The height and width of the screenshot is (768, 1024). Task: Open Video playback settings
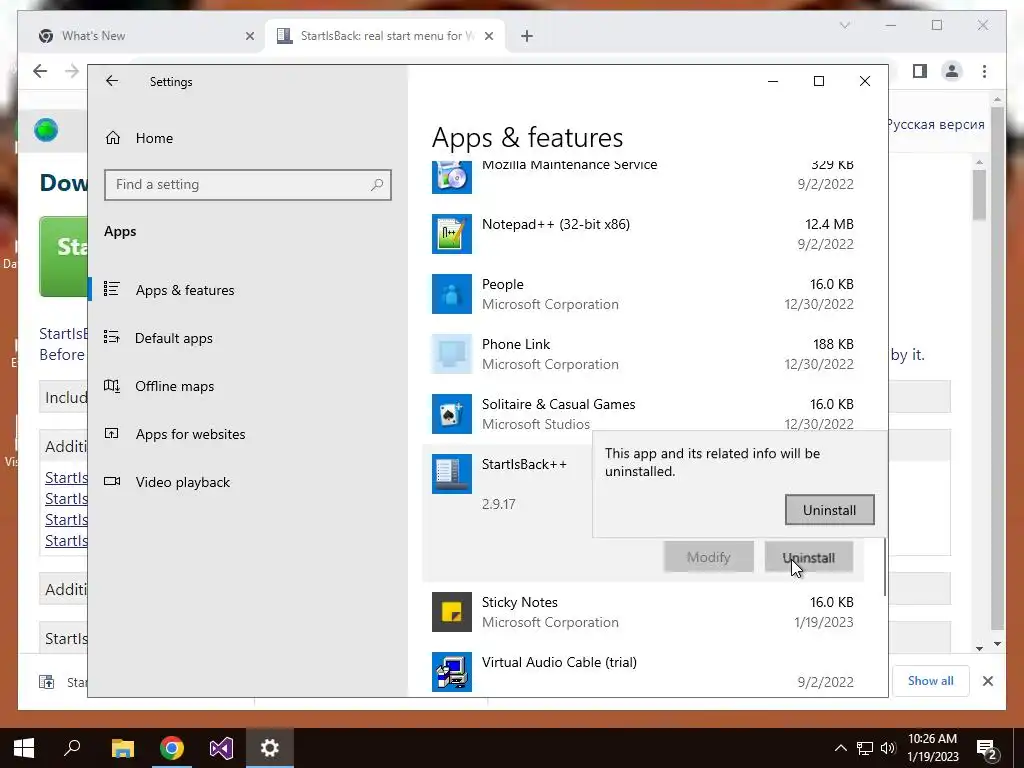183,482
